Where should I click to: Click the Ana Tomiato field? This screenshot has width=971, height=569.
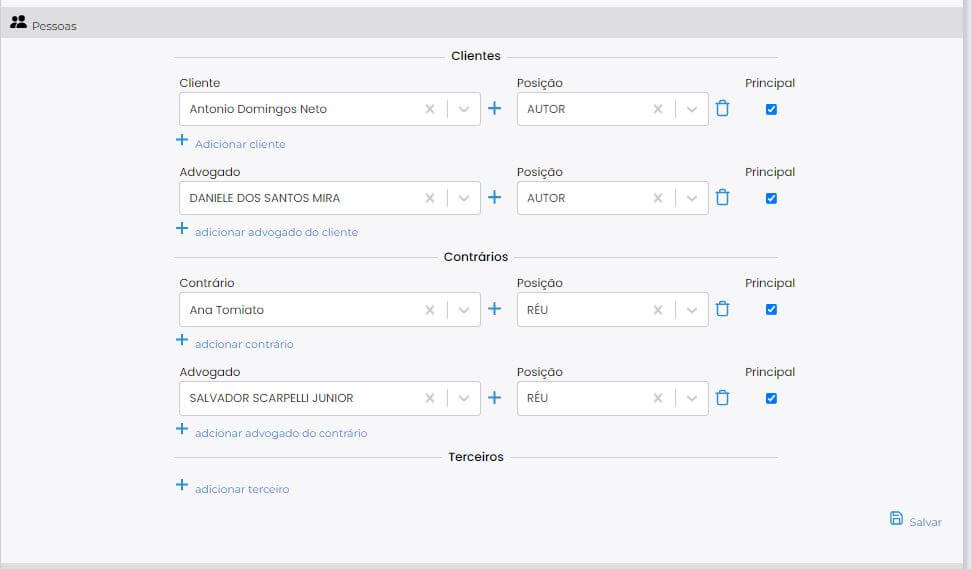[x=330, y=310]
